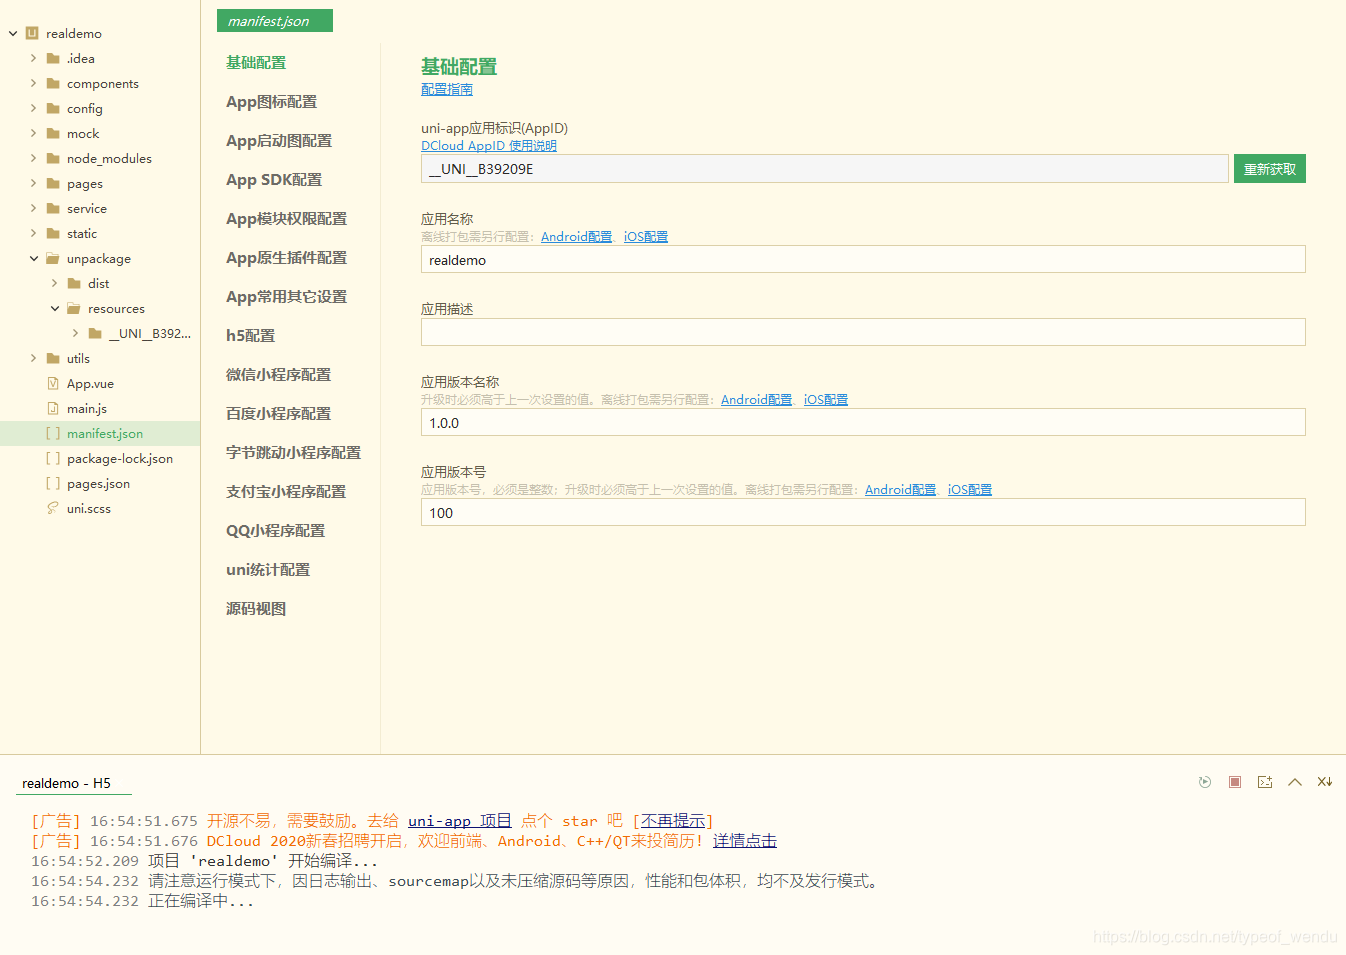Image resolution: width=1346 pixels, height=955 pixels.
Task: Open iOS配置 link under 应用版本号
Action: (x=970, y=489)
